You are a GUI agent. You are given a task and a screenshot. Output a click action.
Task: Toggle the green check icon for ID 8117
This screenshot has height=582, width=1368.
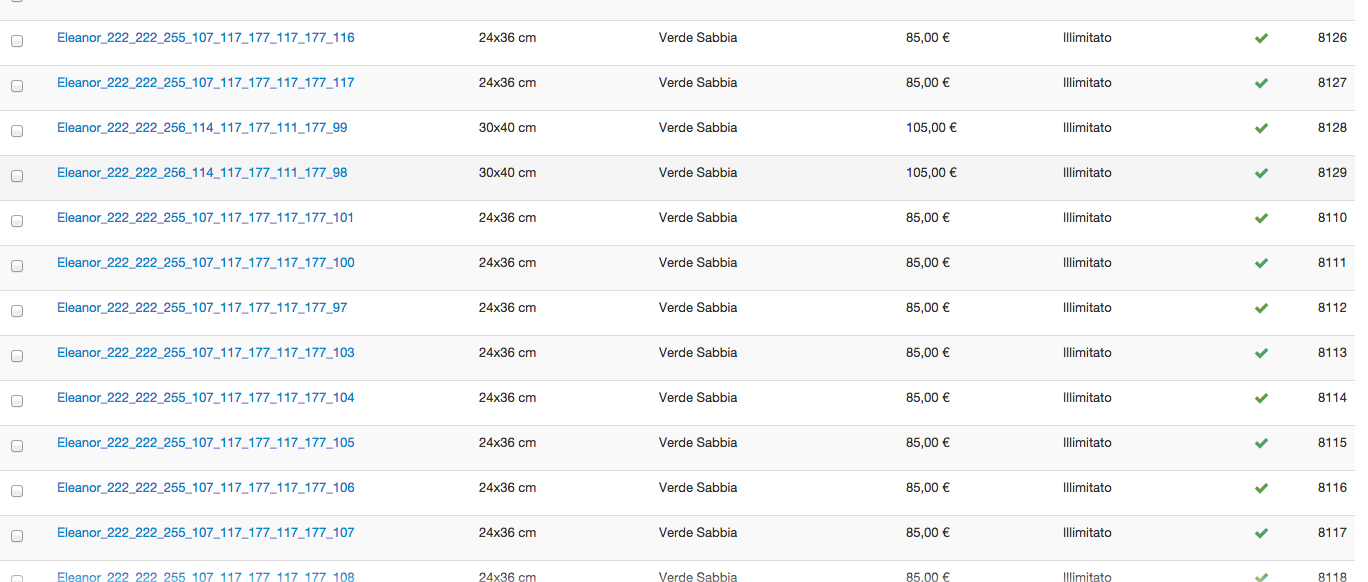(1261, 533)
